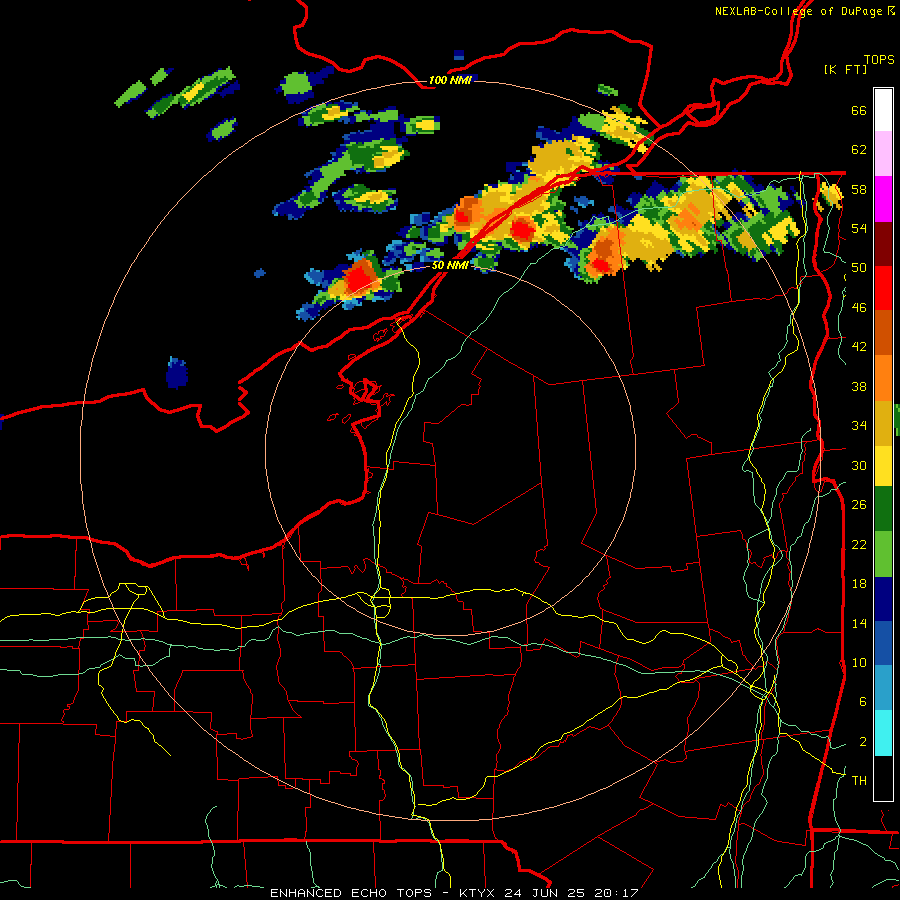Click the medium blue legend swatch
Image resolution: width=900 pixels, height=900 pixels.
[x=883, y=643]
